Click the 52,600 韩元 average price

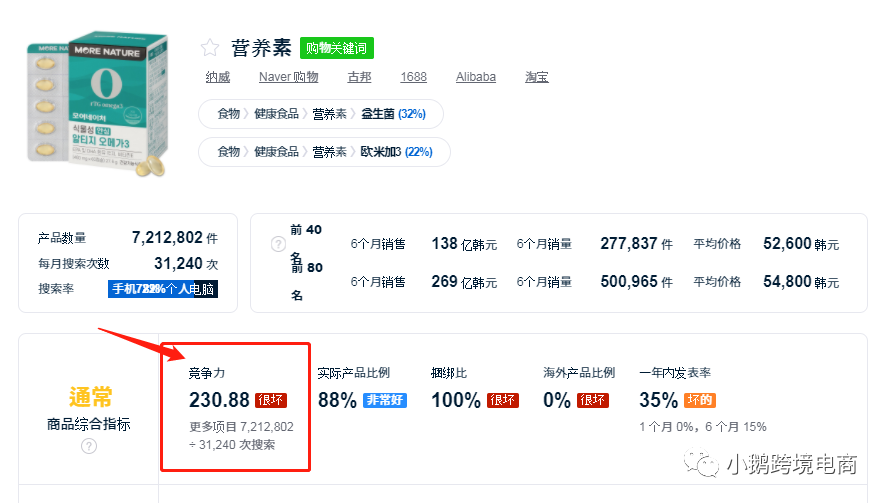[801, 244]
